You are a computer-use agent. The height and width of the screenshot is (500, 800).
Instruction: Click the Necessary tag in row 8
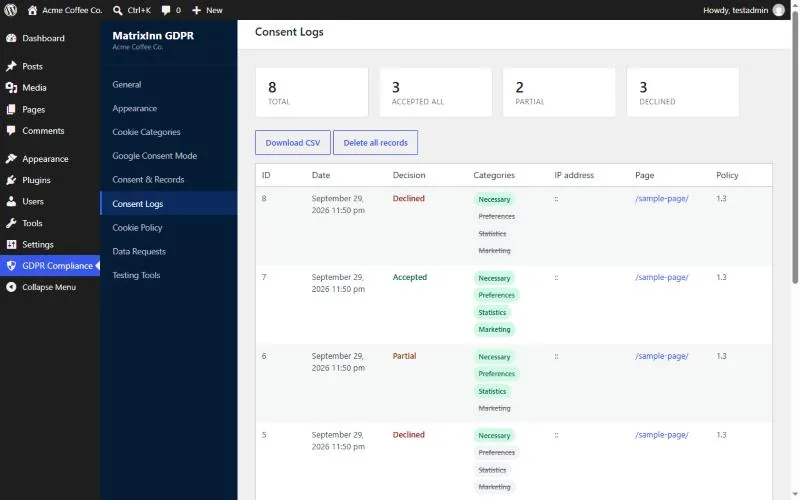click(x=494, y=199)
